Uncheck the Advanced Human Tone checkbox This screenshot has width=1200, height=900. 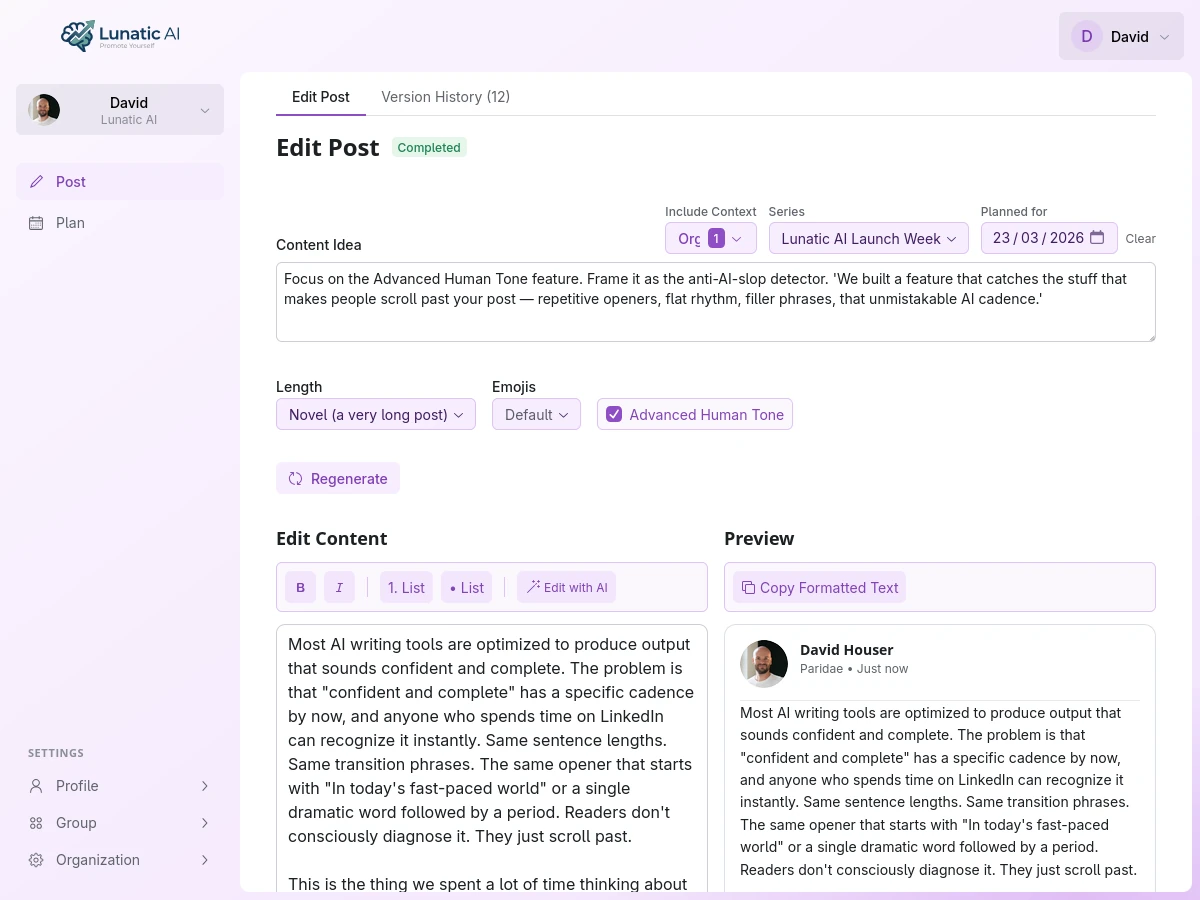[x=614, y=414]
